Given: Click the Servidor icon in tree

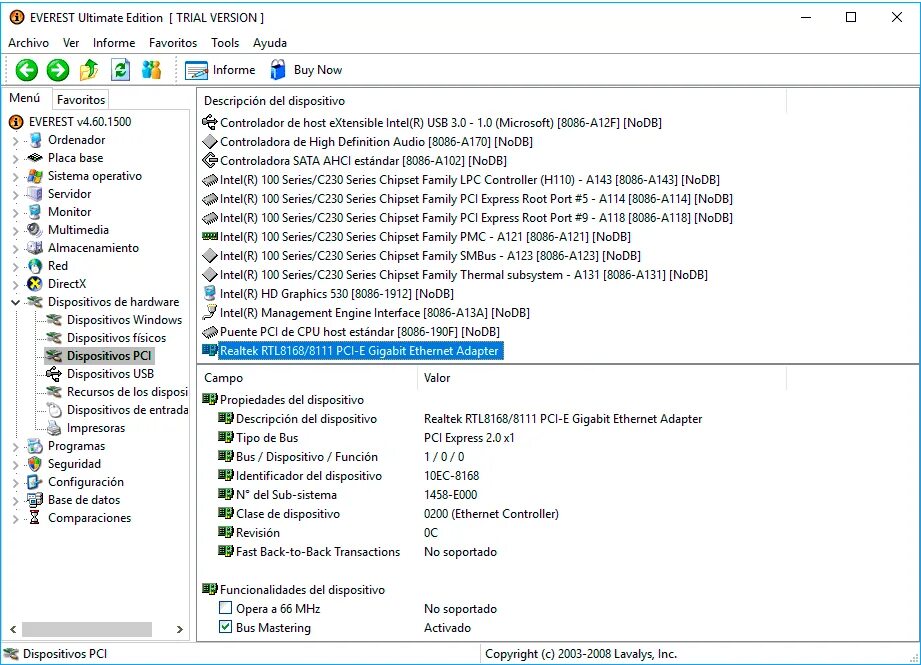Looking at the screenshot, I should coord(35,194).
